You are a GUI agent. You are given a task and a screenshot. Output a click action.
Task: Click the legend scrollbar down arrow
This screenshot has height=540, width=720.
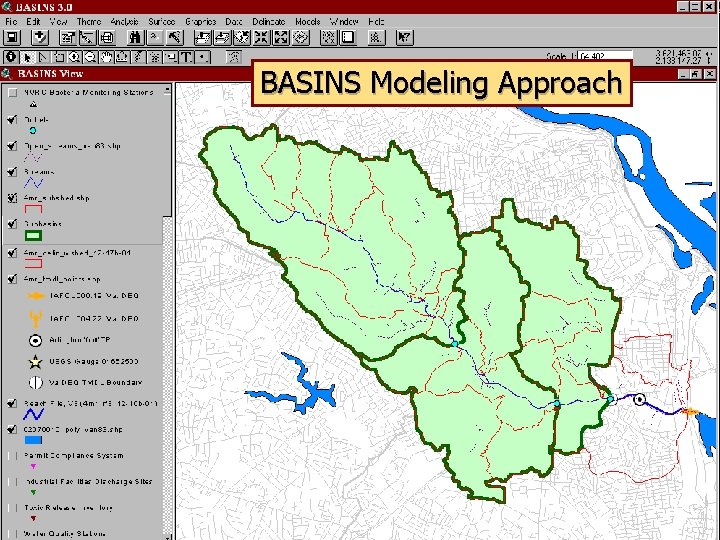tap(168, 536)
